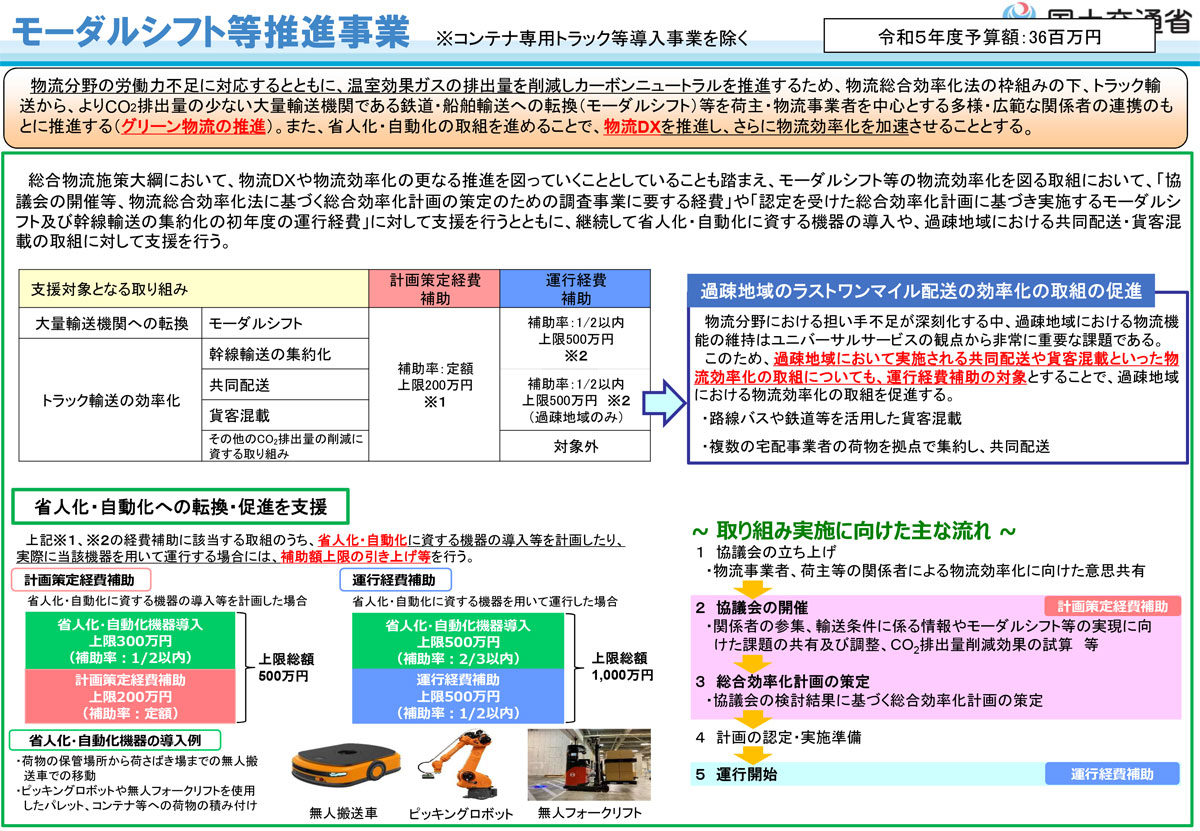Click the ピッキングロボット caption
This screenshot has width=1200, height=831.
(x=461, y=812)
